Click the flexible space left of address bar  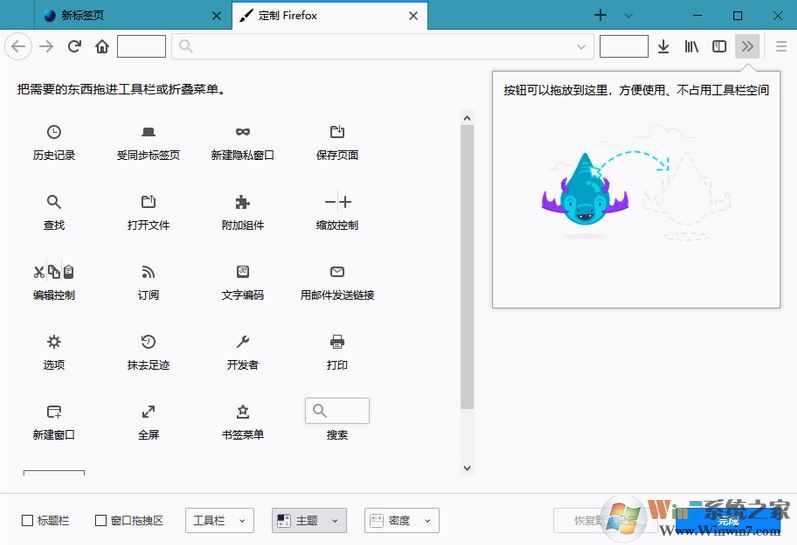[x=141, y=47]
